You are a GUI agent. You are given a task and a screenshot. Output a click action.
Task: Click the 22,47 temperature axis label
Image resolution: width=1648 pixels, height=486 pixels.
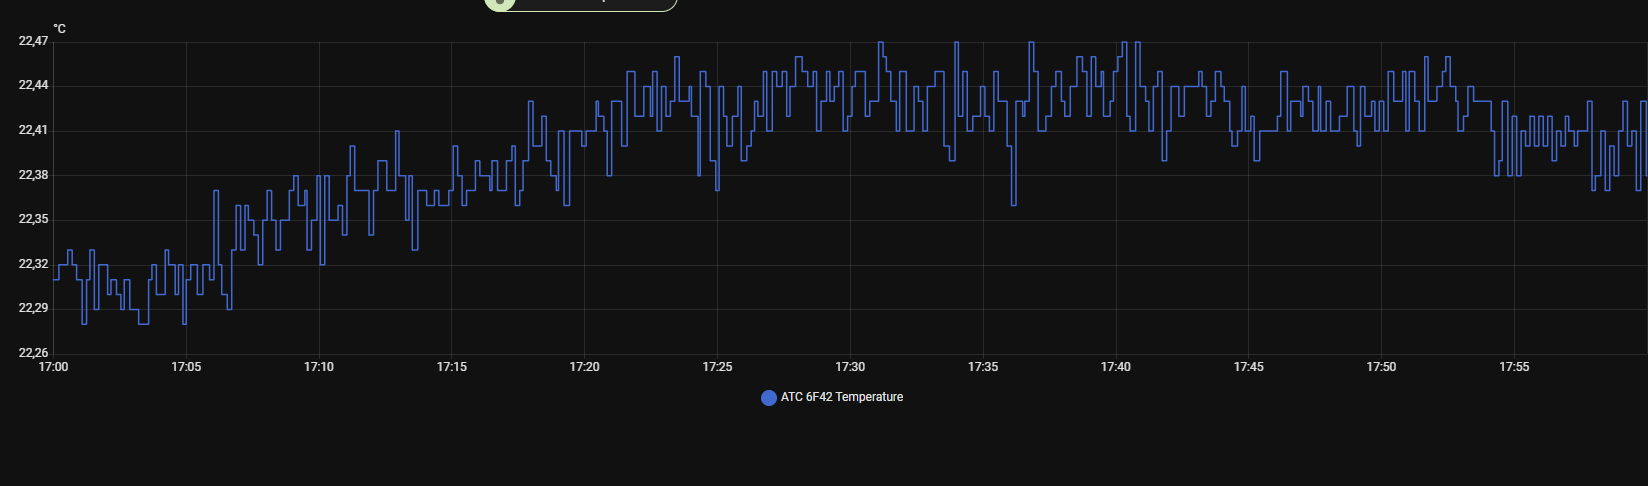[33, 41]
